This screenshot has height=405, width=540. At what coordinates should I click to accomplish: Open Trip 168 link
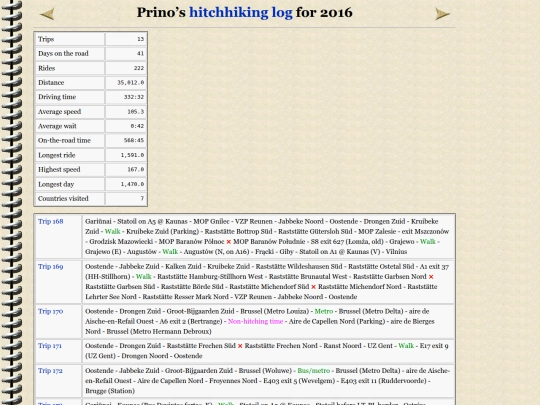coord(51,221)
